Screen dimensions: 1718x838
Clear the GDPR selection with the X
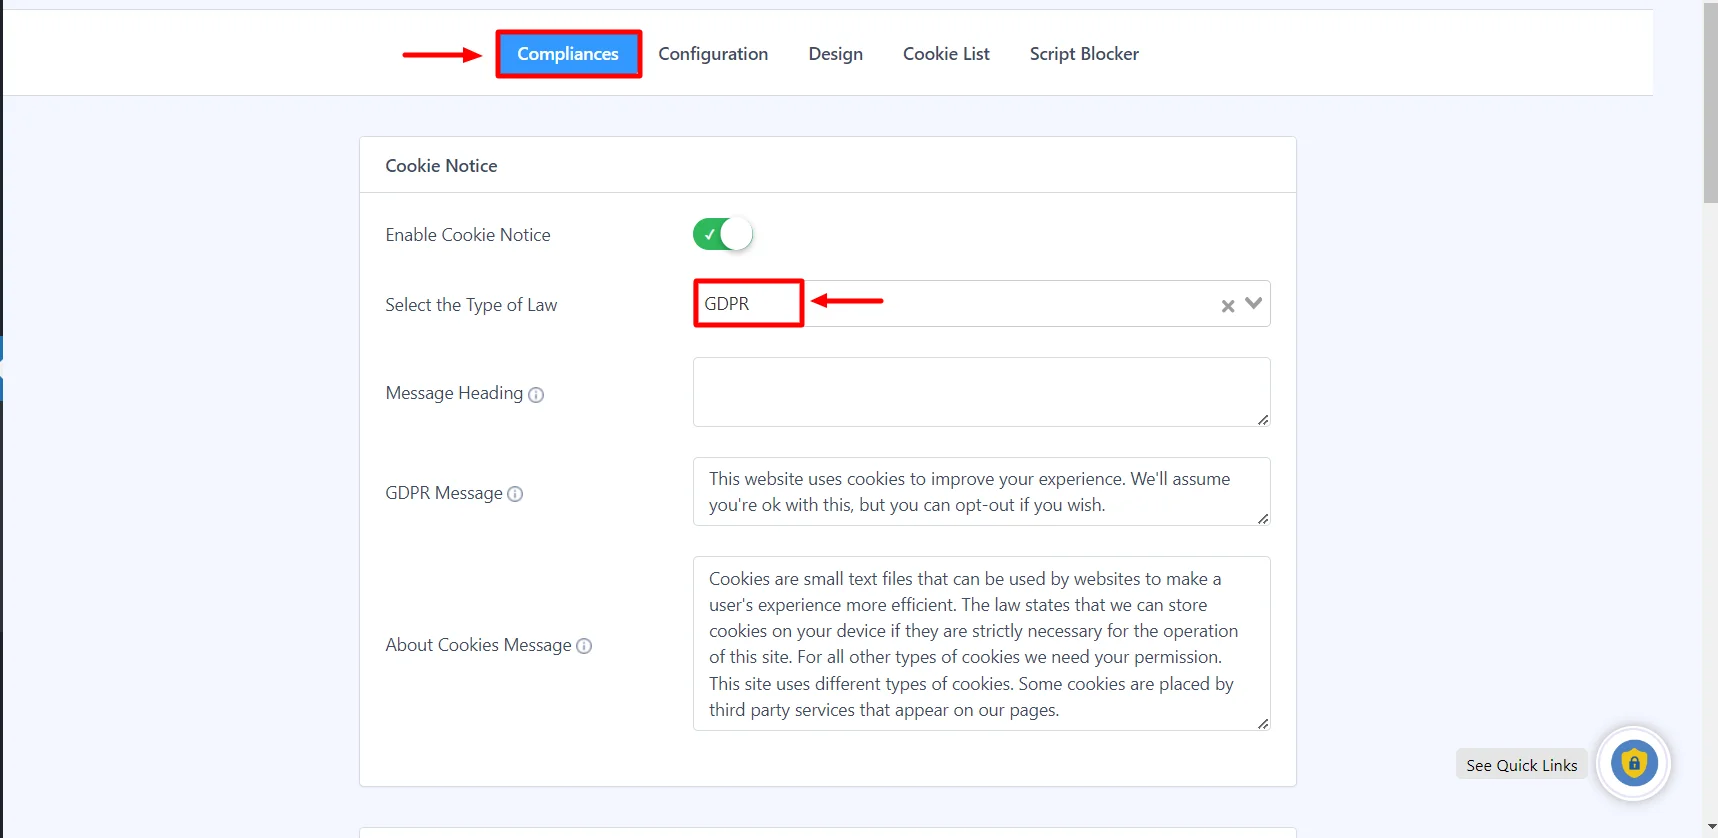tap(1228, 306)
